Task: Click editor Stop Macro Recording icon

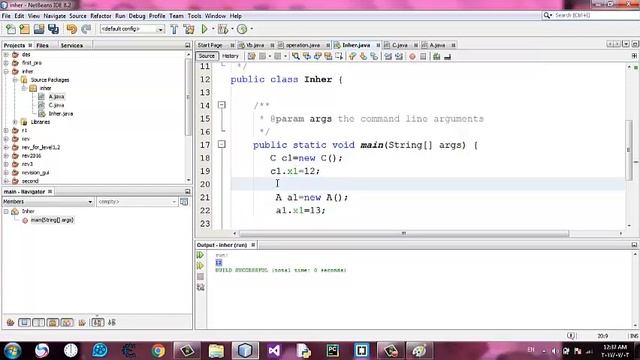Action: pos(423,56)
